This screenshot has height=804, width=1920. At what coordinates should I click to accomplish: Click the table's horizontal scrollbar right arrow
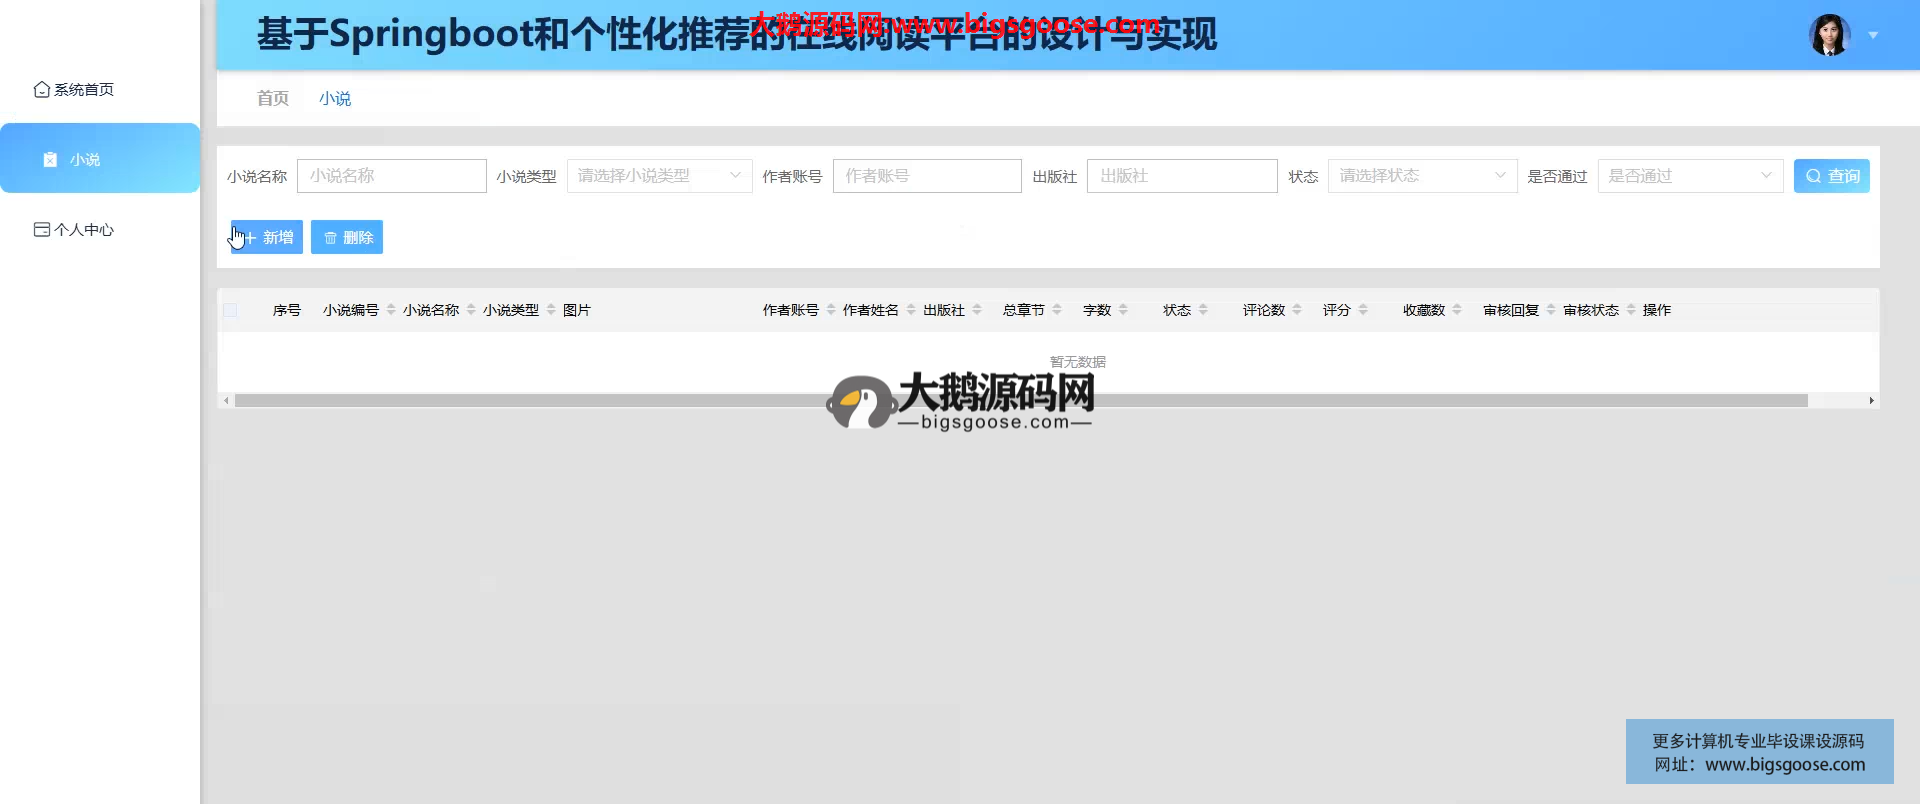tap(1871, 400)
